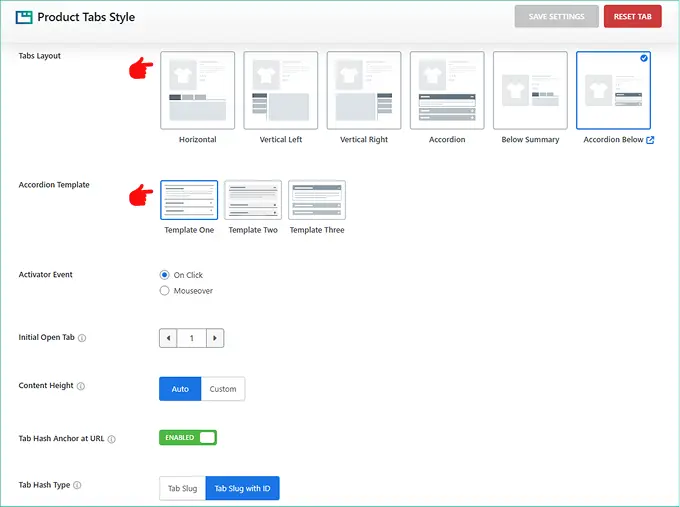The height and width of the screenshot is (507, 680).
Task: Switch Tab Hash Type to Tab Slug
Action: click(182, 488)
